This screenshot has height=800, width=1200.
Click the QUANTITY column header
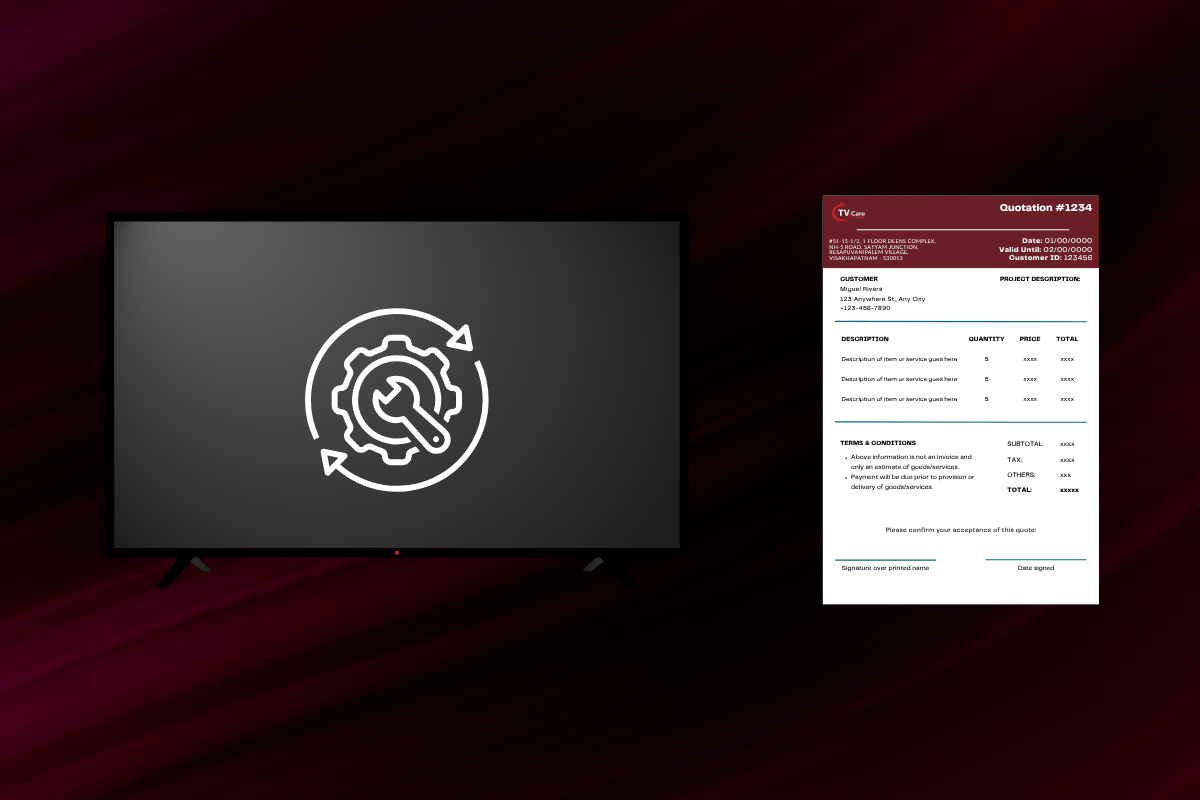click(986, 339)
